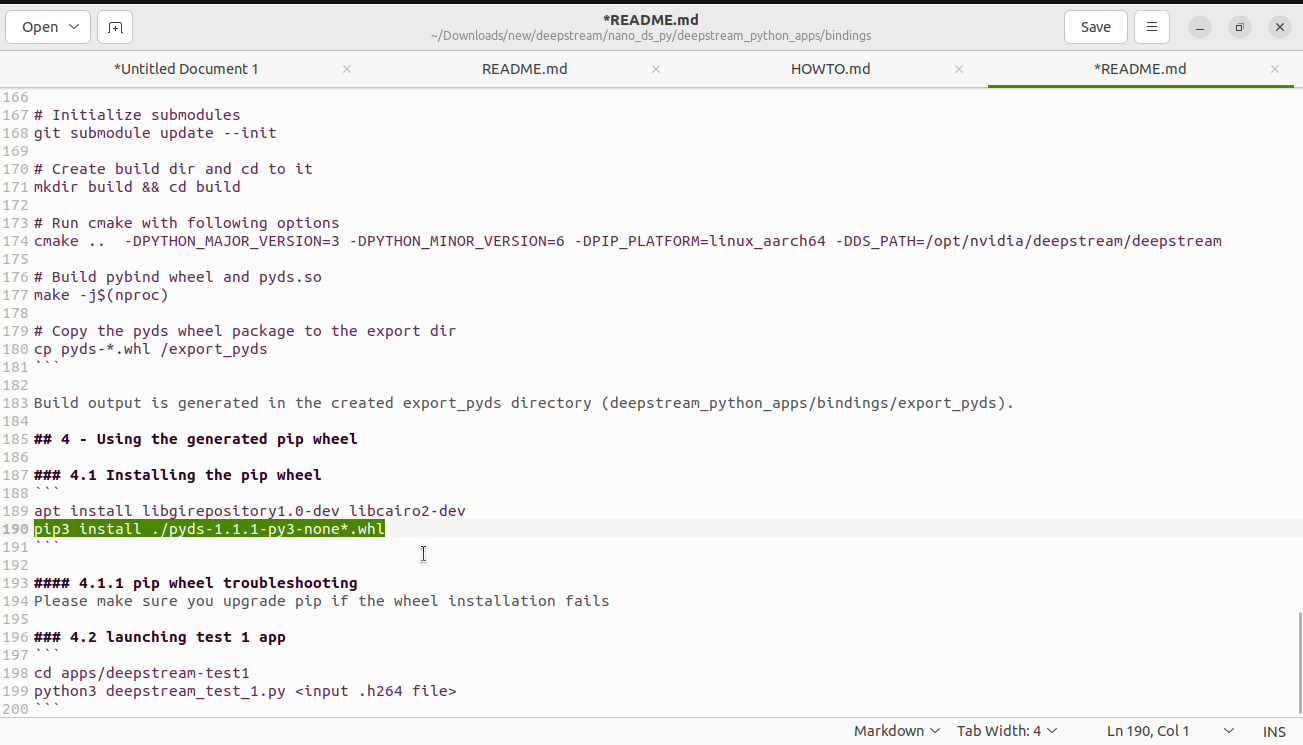Viewport: 1303px width, 745px height.
Task: Close the active *README.md tab
Action: 1274,69
